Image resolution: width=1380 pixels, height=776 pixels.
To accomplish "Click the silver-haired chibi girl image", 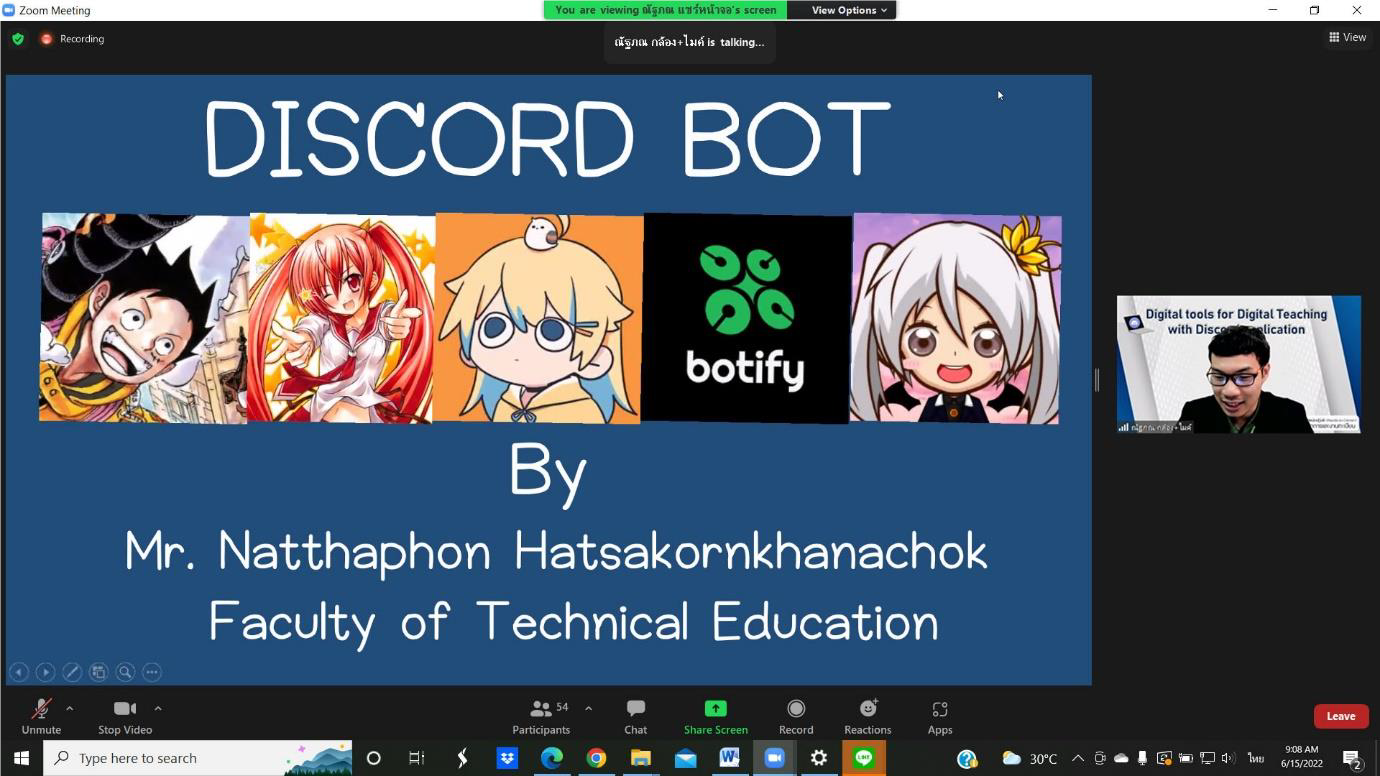I will (955, 318).
